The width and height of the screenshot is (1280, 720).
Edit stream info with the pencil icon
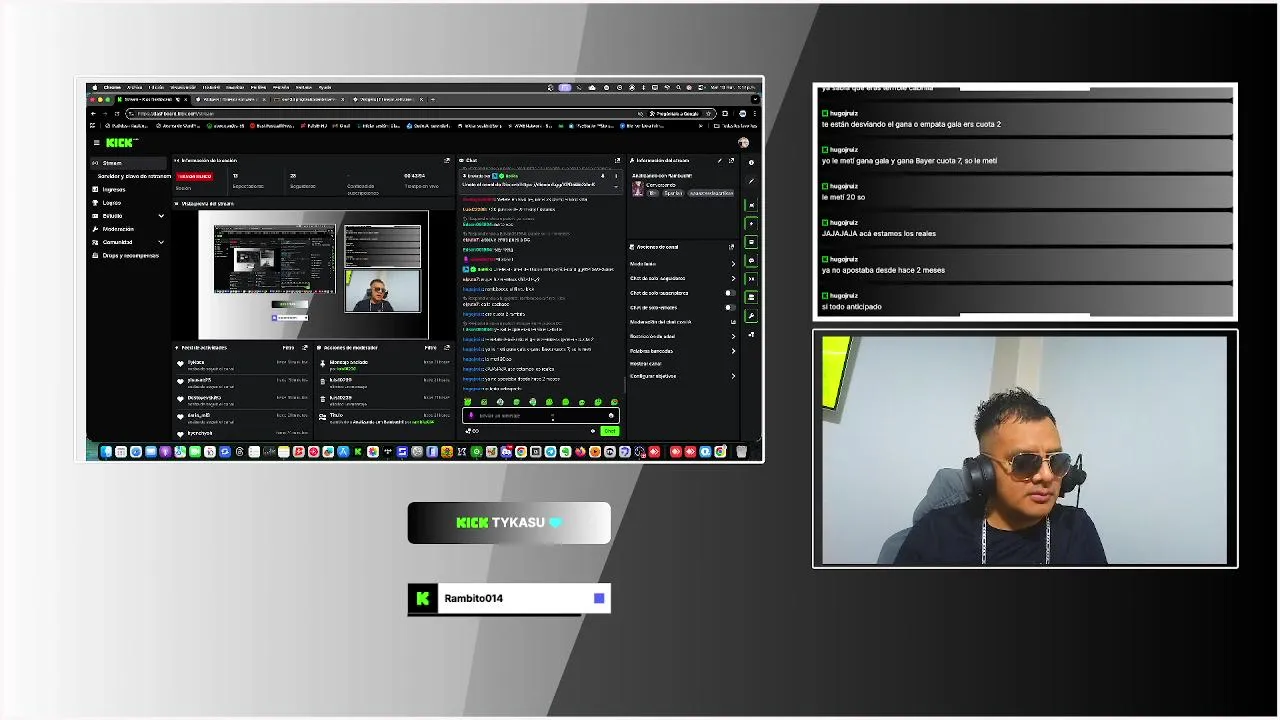point(719,160)
